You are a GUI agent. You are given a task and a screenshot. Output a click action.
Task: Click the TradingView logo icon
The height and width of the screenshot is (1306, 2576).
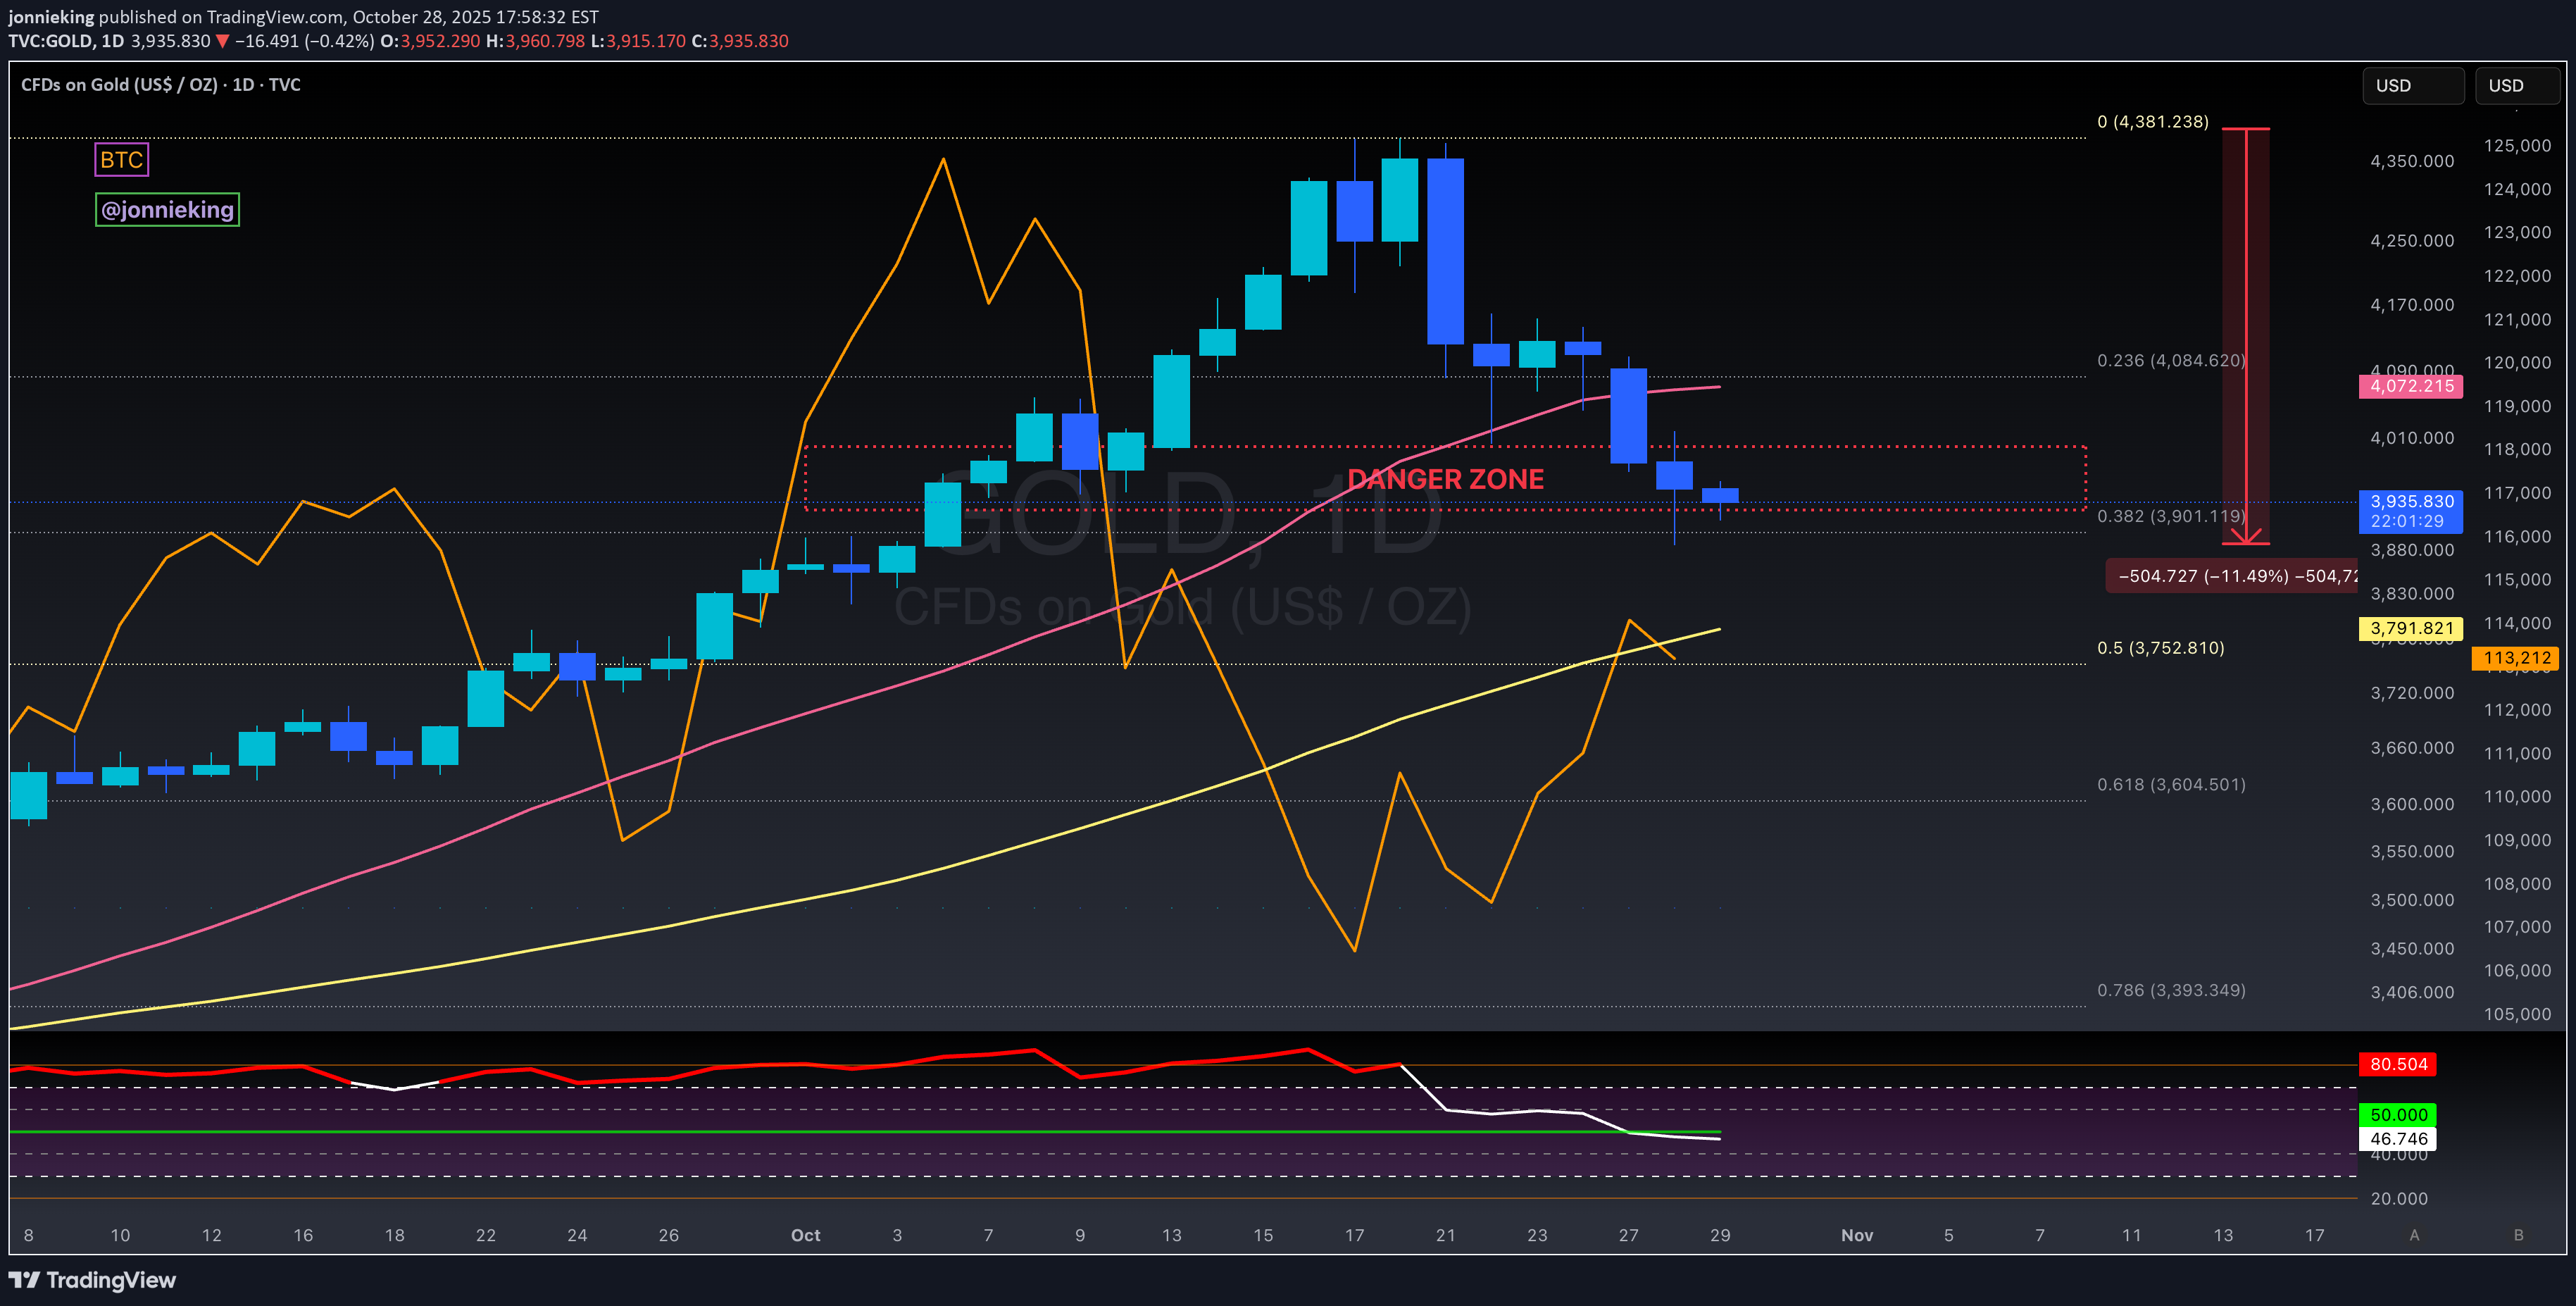pos(24,1280)
